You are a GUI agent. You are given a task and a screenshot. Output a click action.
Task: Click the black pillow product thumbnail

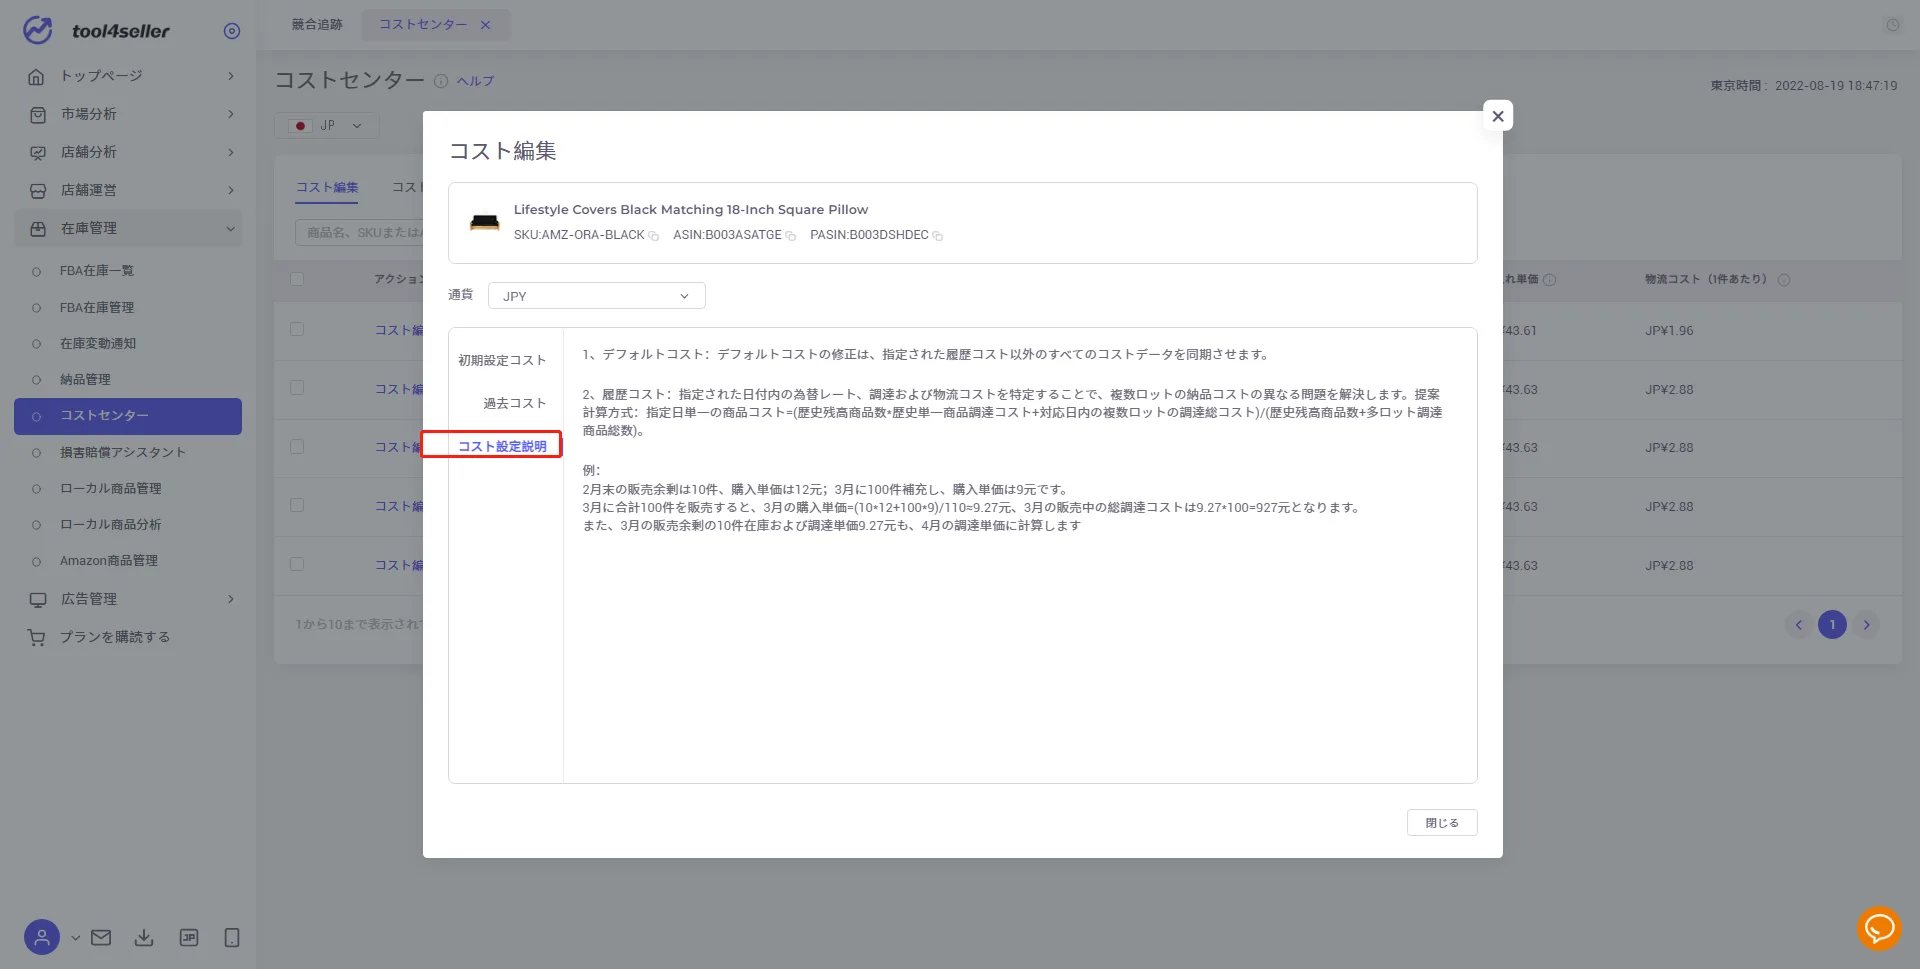pyautogui.click(x=485, y=223)
